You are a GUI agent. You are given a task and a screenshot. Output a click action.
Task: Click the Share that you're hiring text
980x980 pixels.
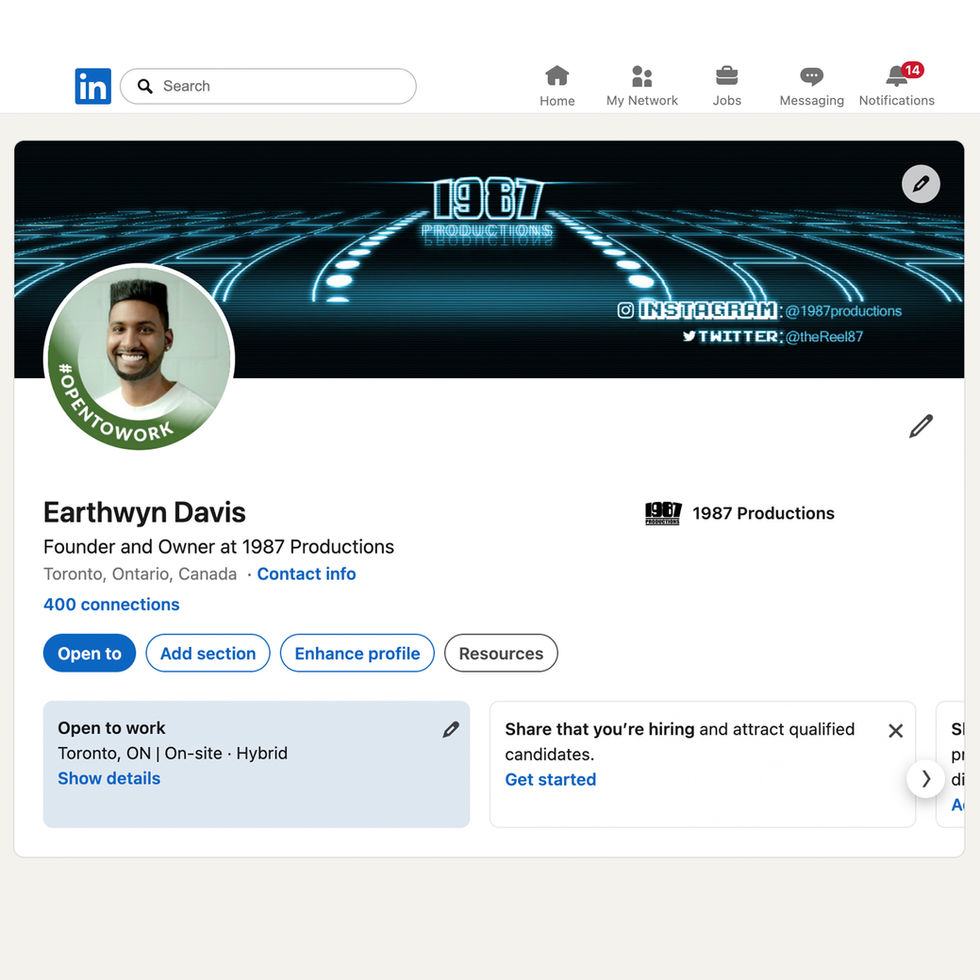[599, 729]
